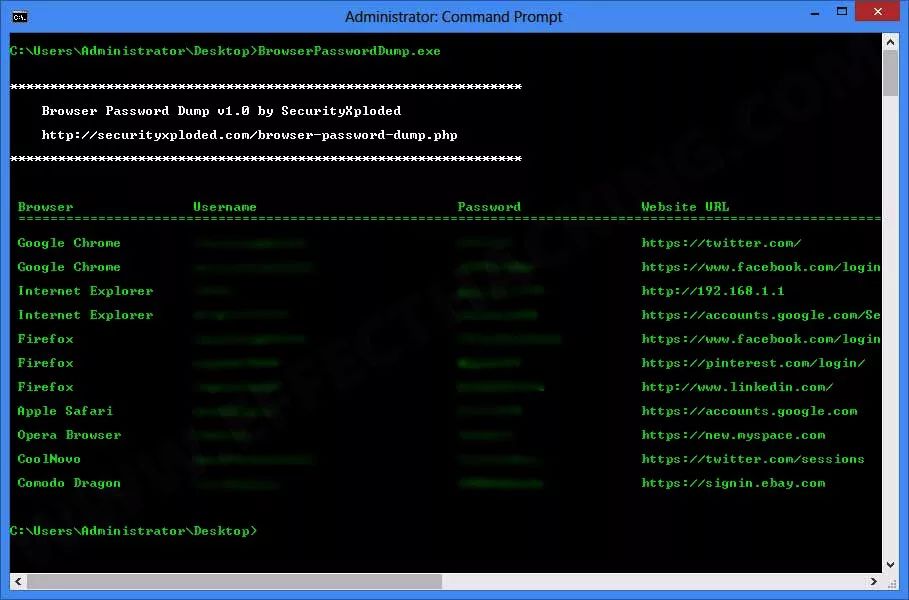
Task: Click Firefox's facebook.com/login URL
Action: (x=761, y=339)
